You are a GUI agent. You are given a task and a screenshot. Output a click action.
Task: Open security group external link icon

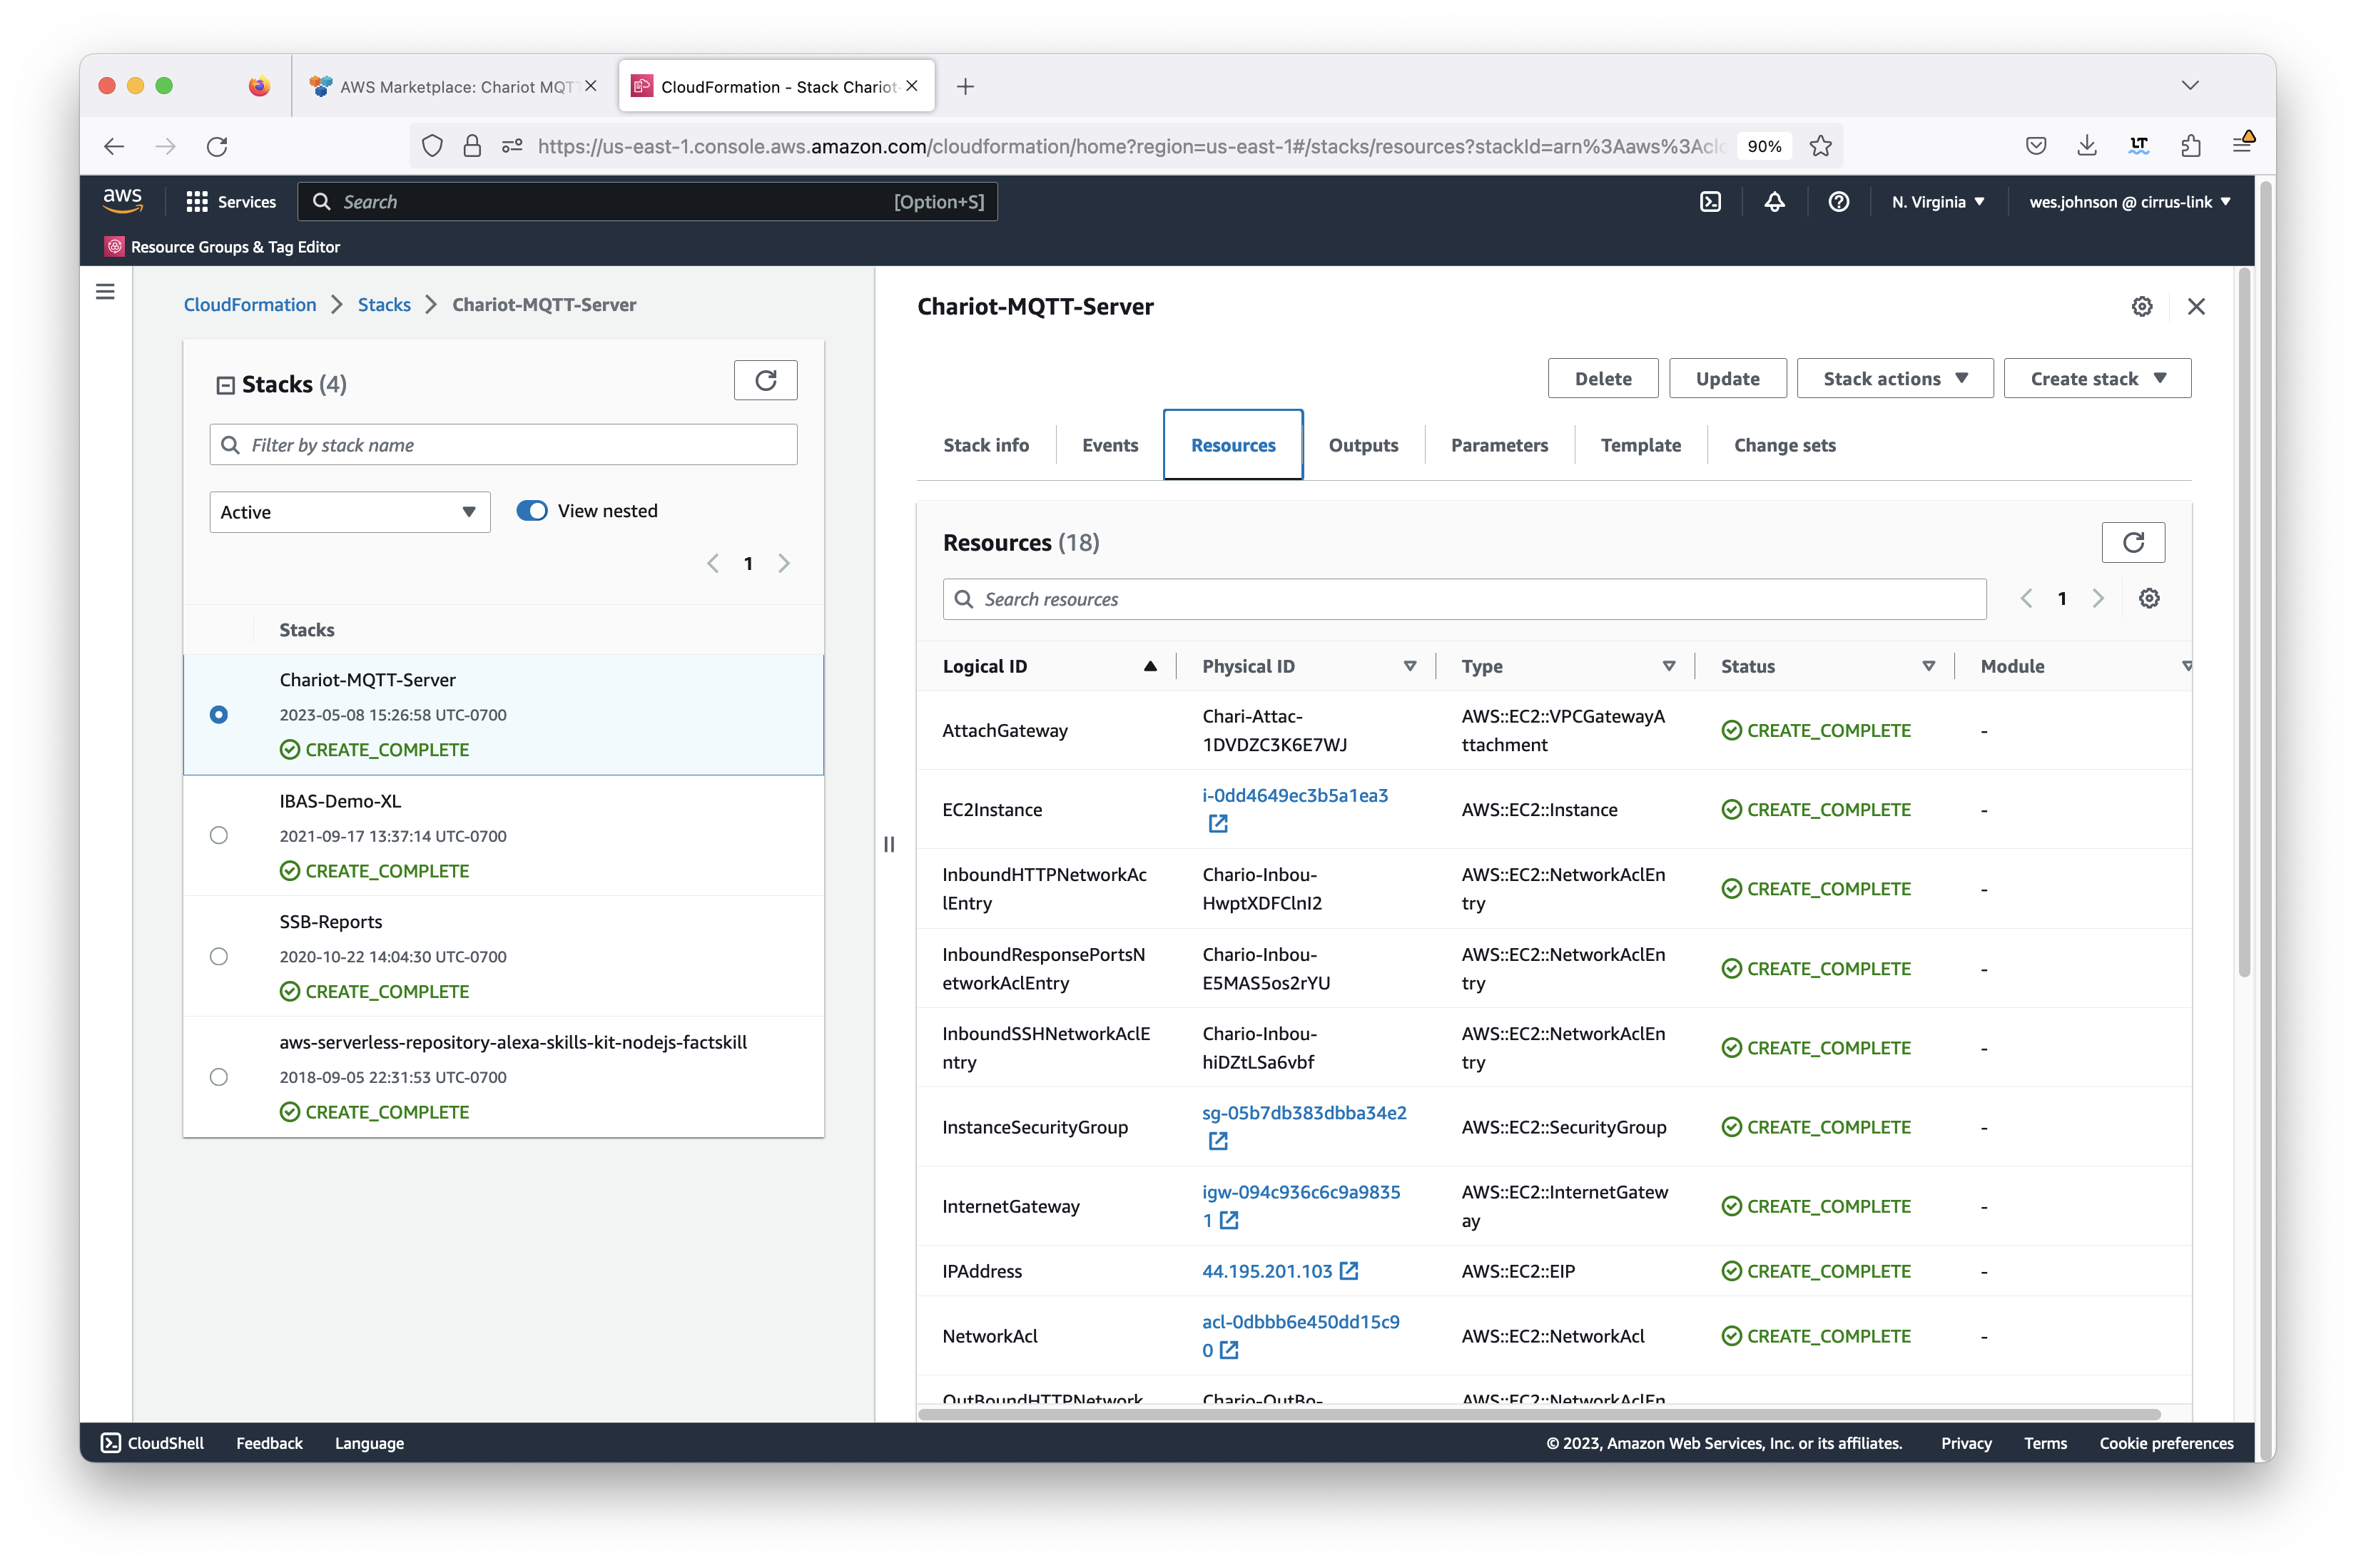pos(1217,1140)
